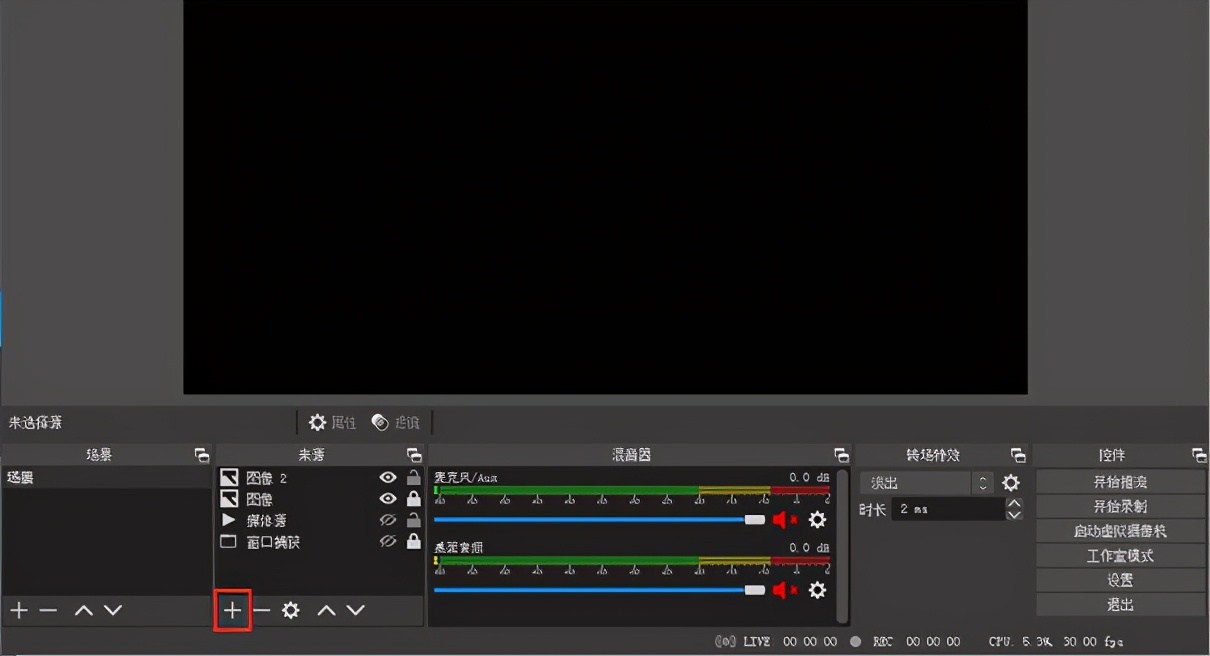This screenshot has height=656, width=1210.
Task: Open the Mic/Aux audio settings gear
Action: 817,520
